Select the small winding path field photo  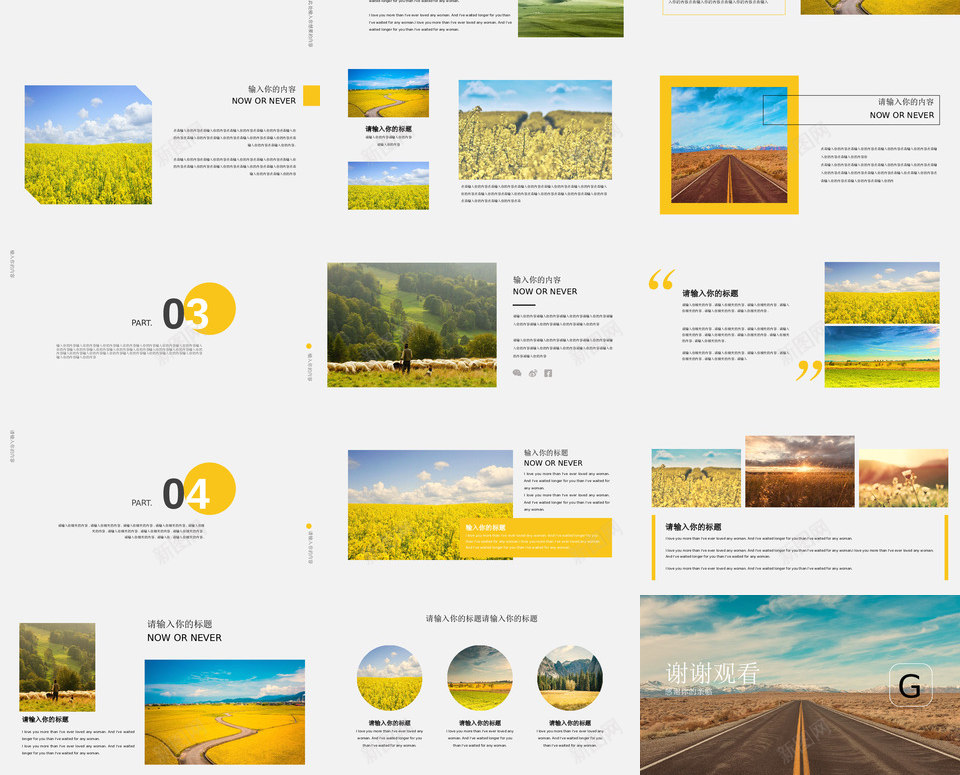pyautogui.click(x=388, y=93)
